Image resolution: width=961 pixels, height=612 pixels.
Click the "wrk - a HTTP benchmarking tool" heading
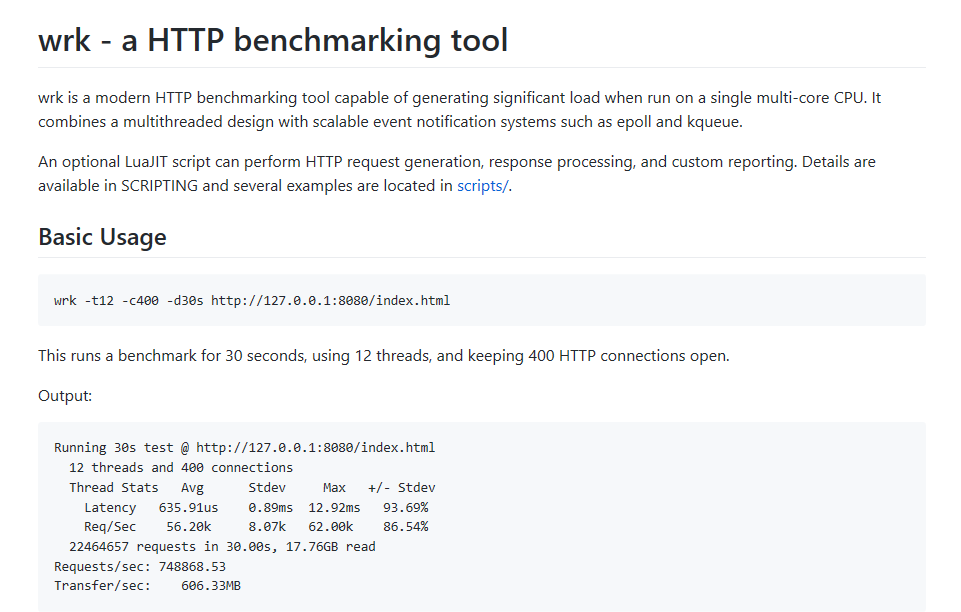(273, 41)
